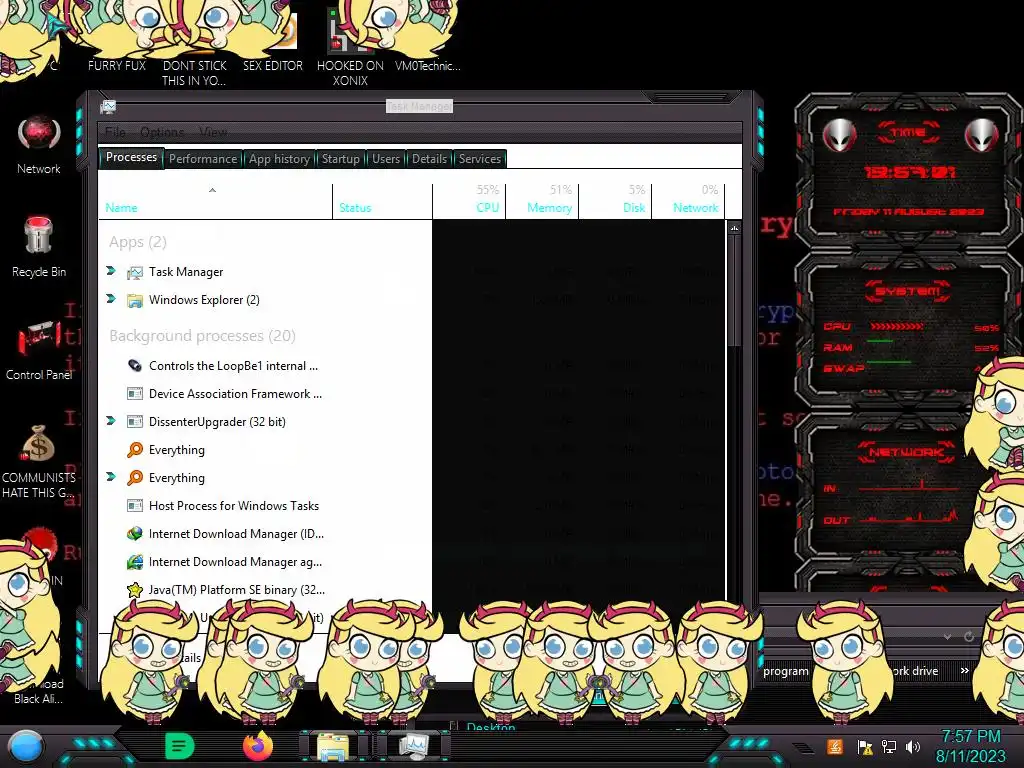
Task: Sort processes by the Status column
Action: [383, 201]
